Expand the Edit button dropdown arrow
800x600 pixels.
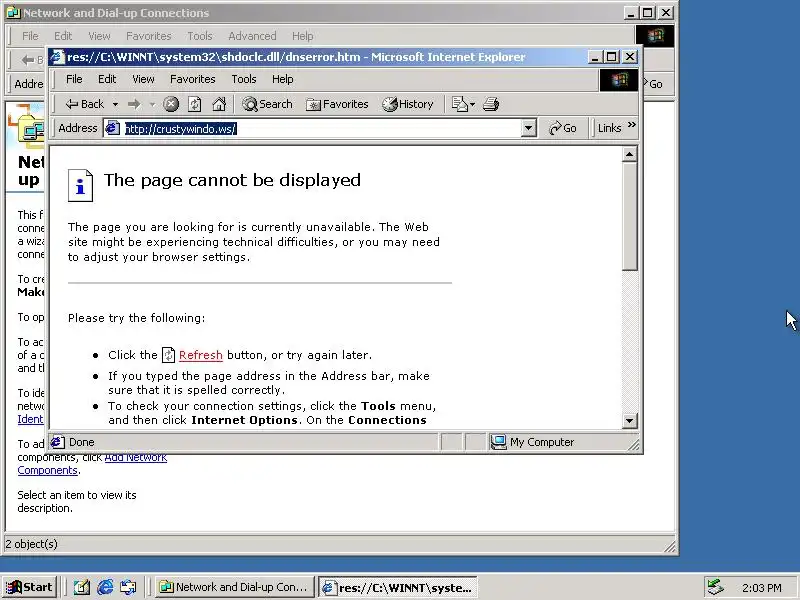[472, 105]
